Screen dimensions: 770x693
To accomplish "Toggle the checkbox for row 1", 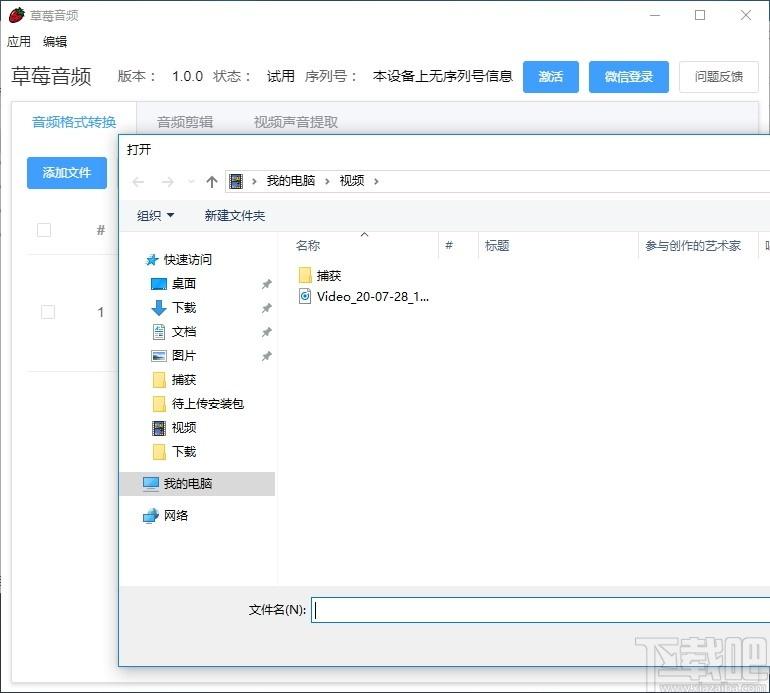I will (48, 312).
